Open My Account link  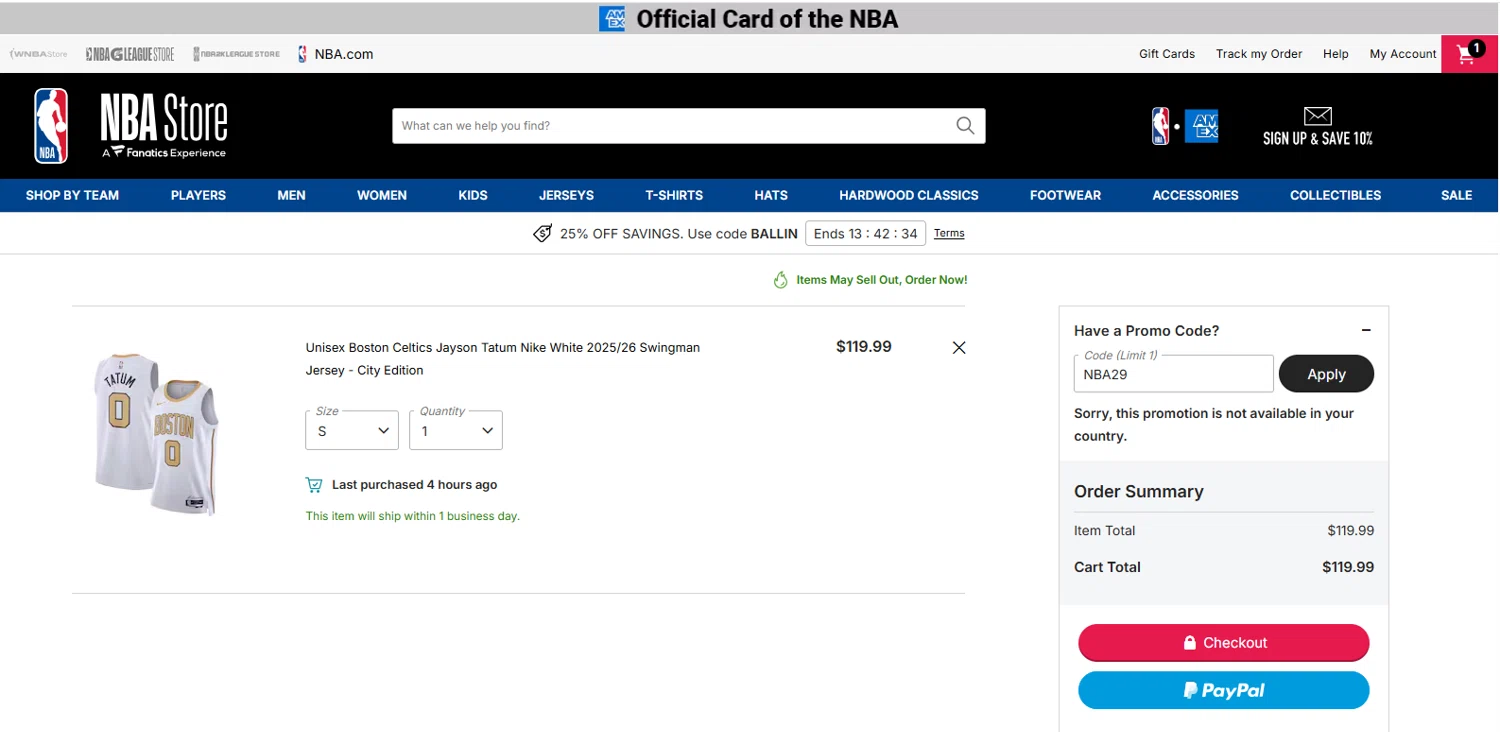coord(1403,54)
